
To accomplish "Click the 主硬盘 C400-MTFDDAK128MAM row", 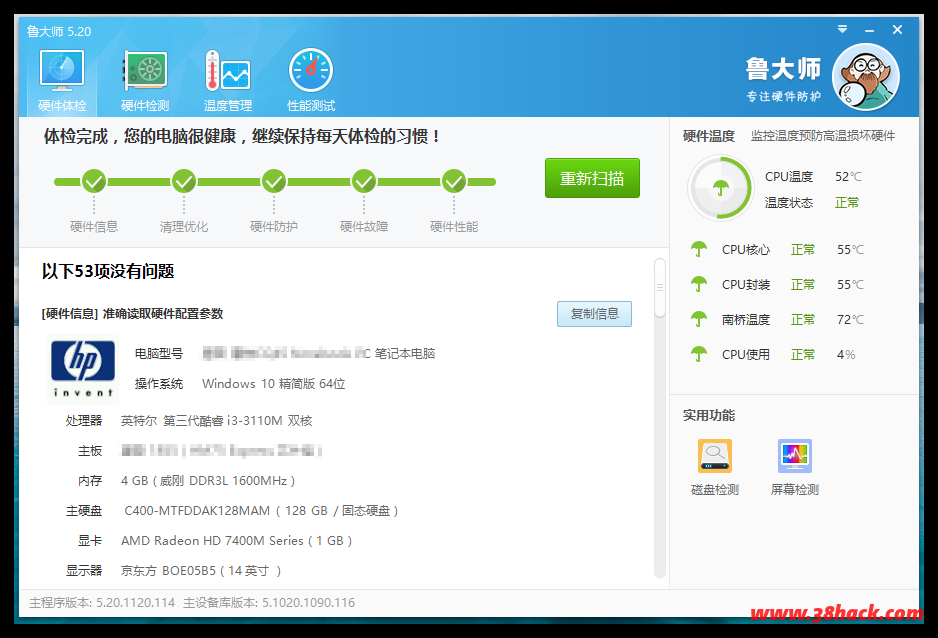I will coord(232,511).
